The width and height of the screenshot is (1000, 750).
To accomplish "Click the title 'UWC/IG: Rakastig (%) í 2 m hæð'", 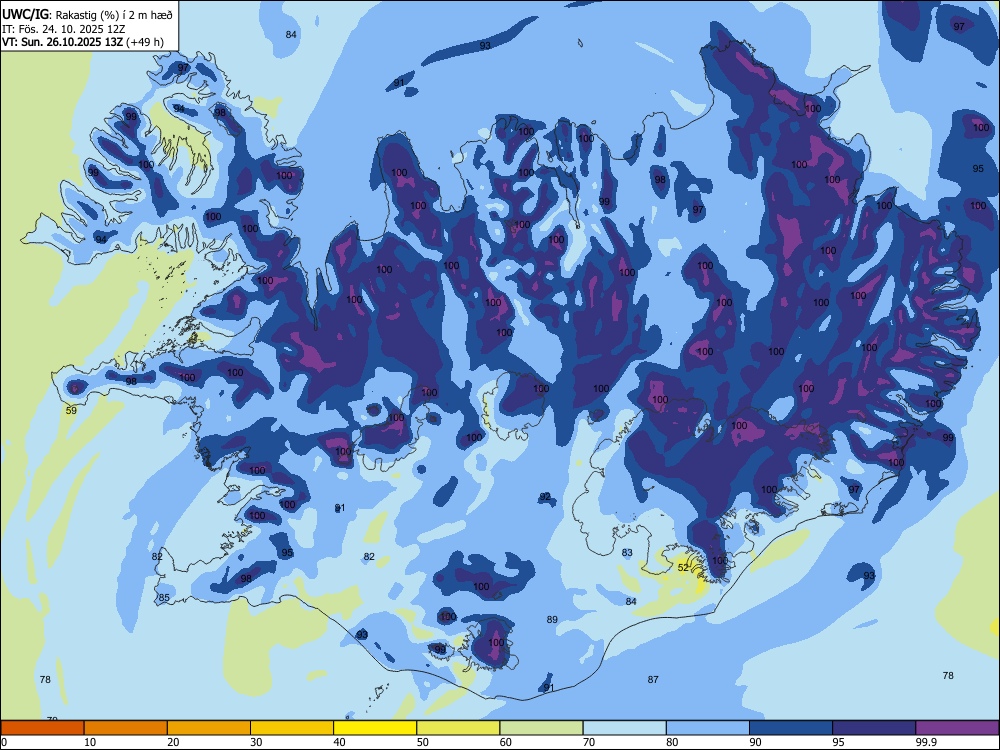I will [87, 14].
